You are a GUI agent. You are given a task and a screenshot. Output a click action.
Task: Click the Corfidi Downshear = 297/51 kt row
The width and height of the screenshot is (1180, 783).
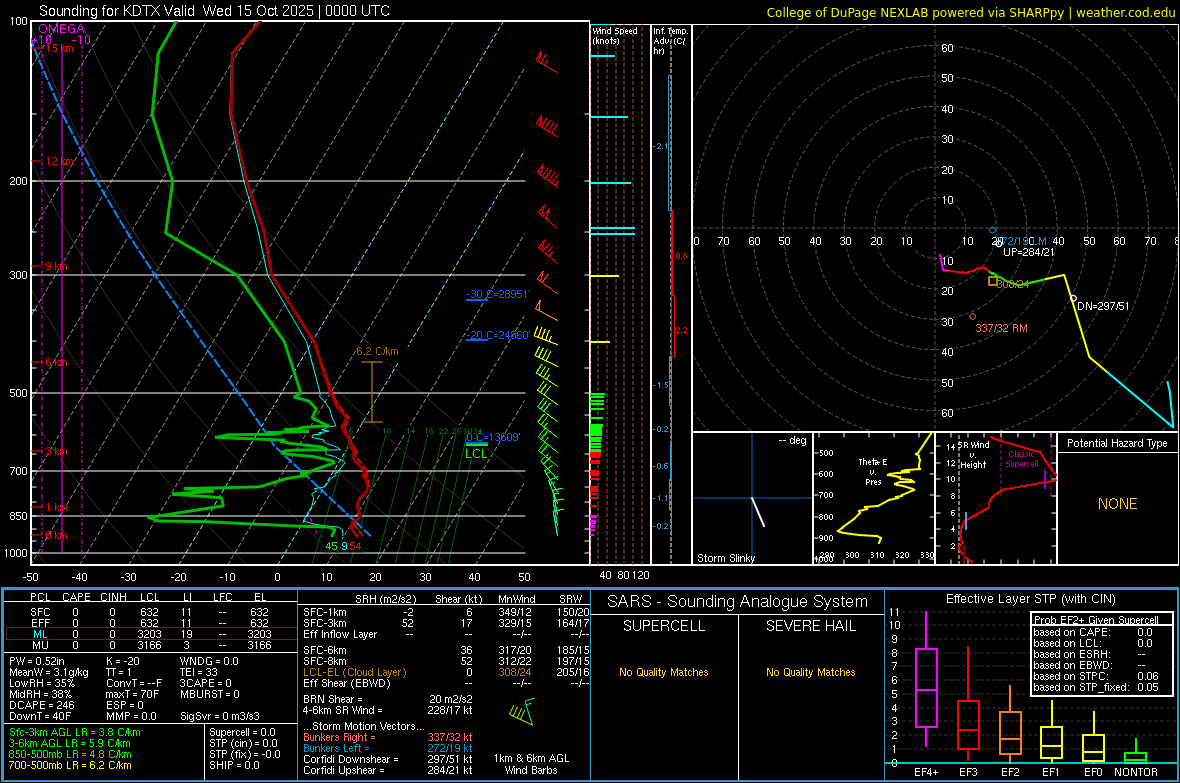tap(388, 759)
